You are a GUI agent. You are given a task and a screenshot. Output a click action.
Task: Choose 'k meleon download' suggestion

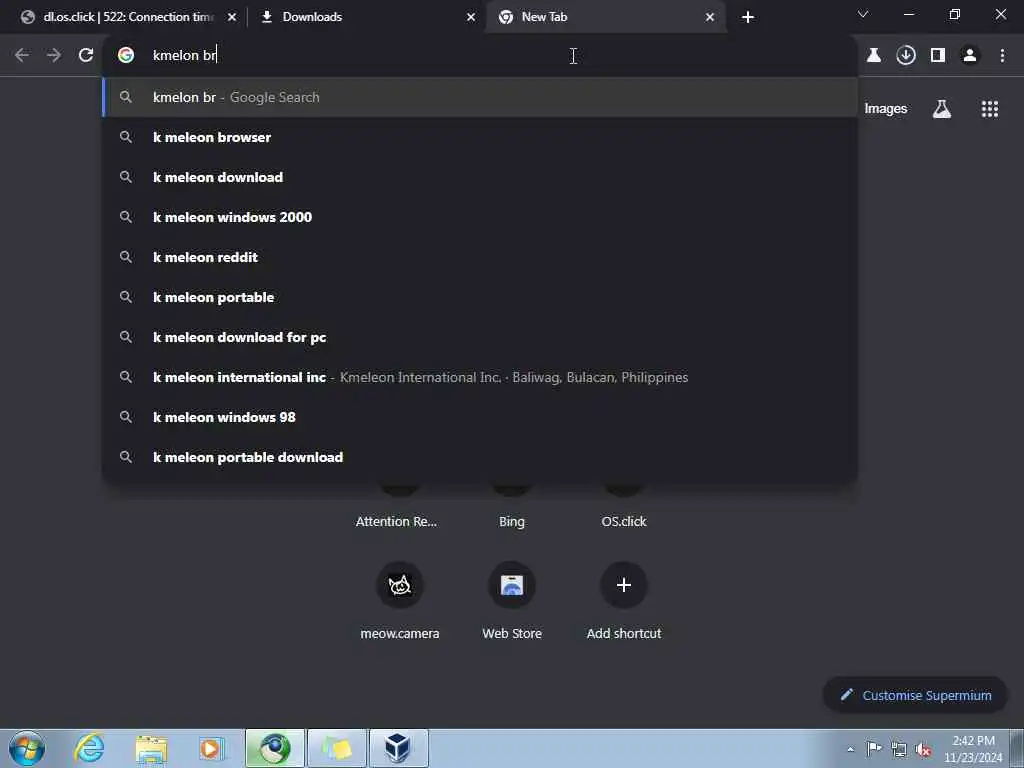480,177
